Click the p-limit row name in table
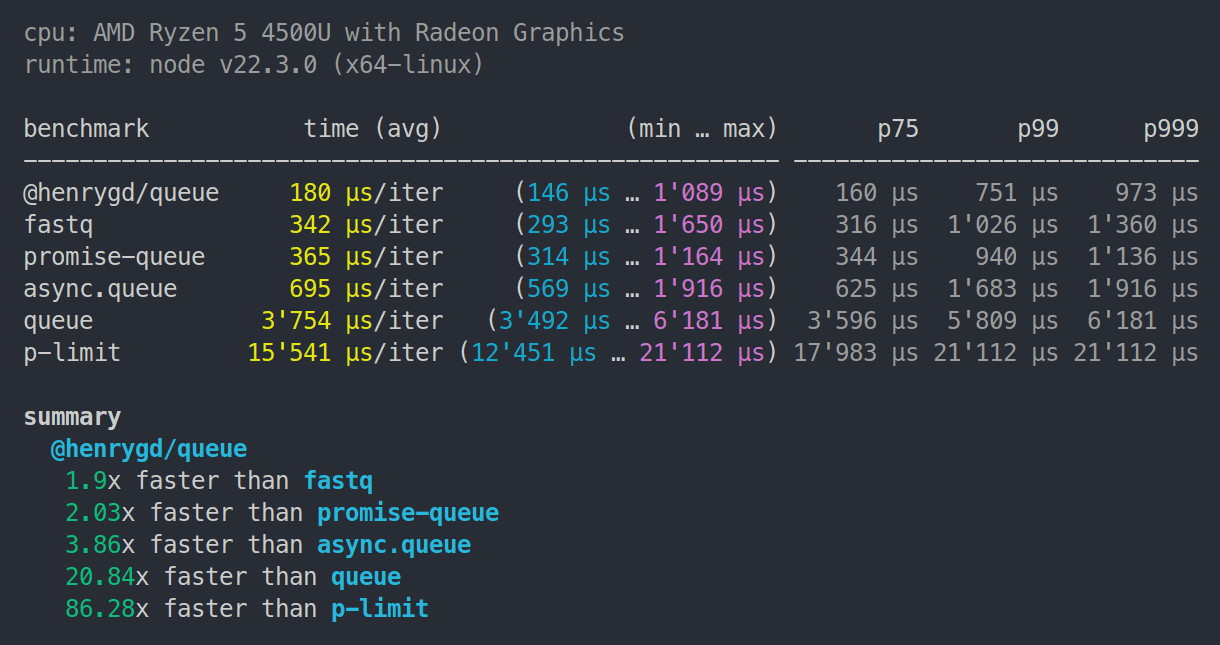Screen dimensions: 1220x645 click(x=72, y=353)
